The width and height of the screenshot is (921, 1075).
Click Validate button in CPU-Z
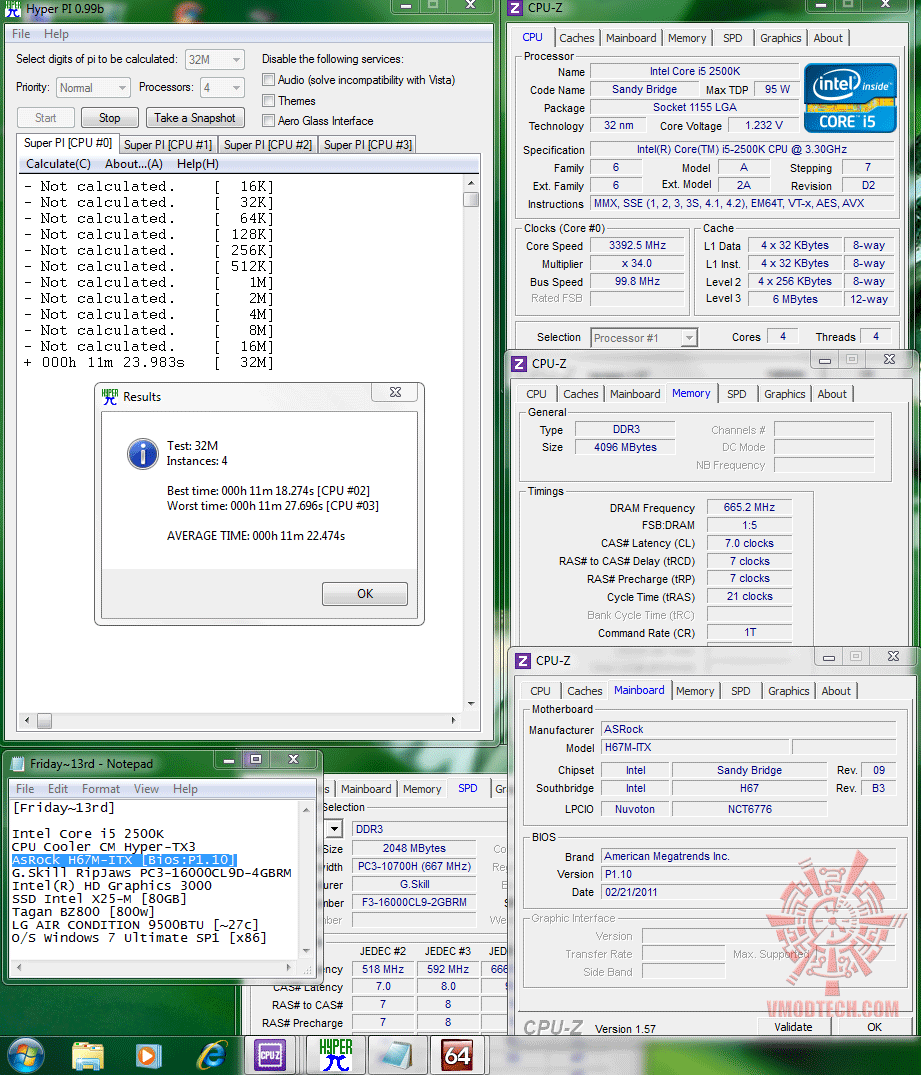pos(793,1027)
